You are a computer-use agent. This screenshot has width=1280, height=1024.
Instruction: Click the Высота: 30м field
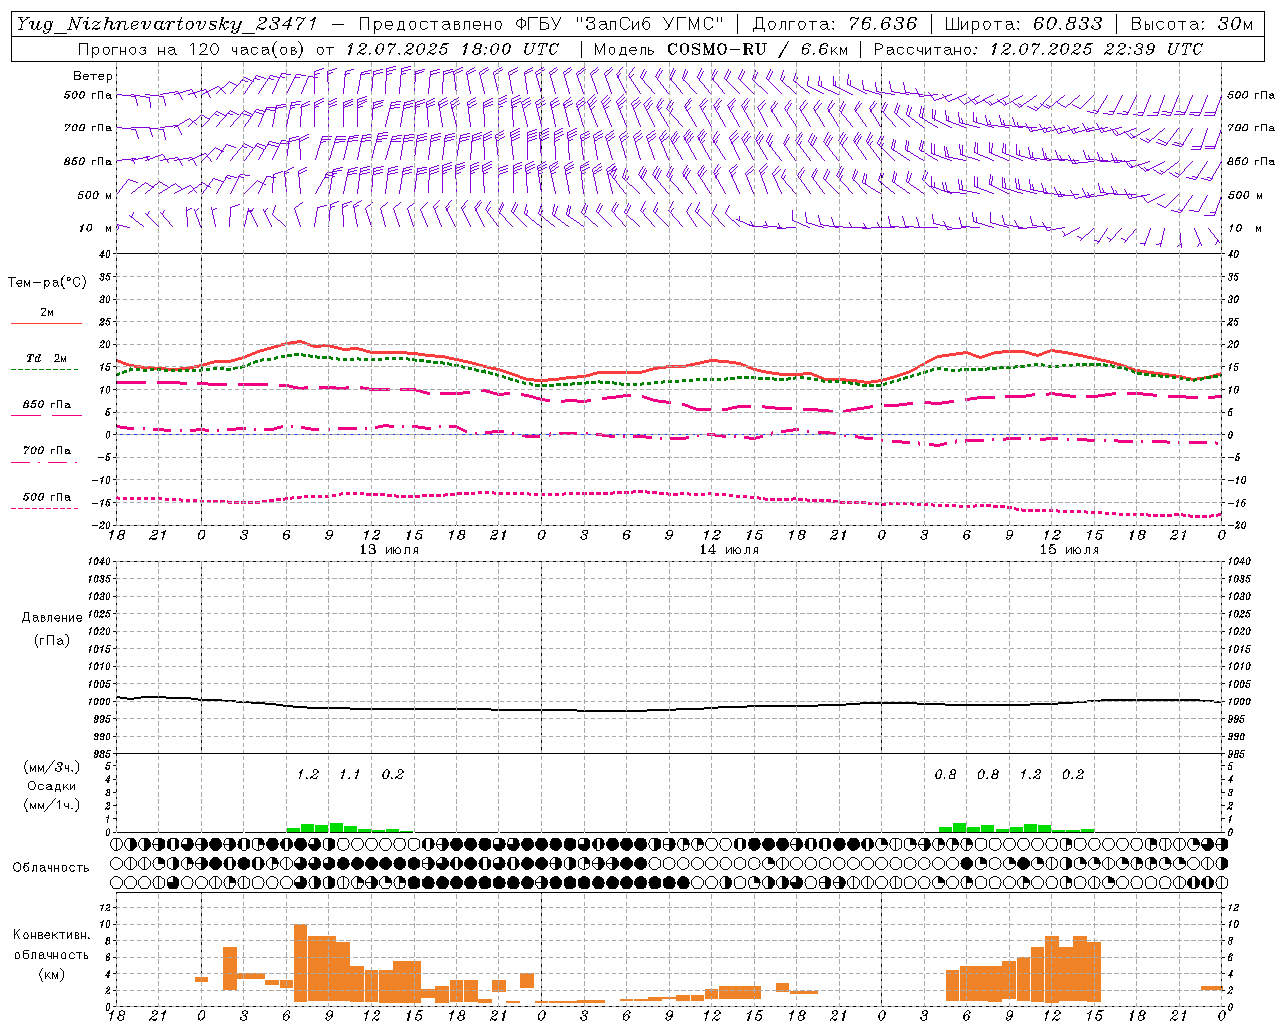point(1191,24)
